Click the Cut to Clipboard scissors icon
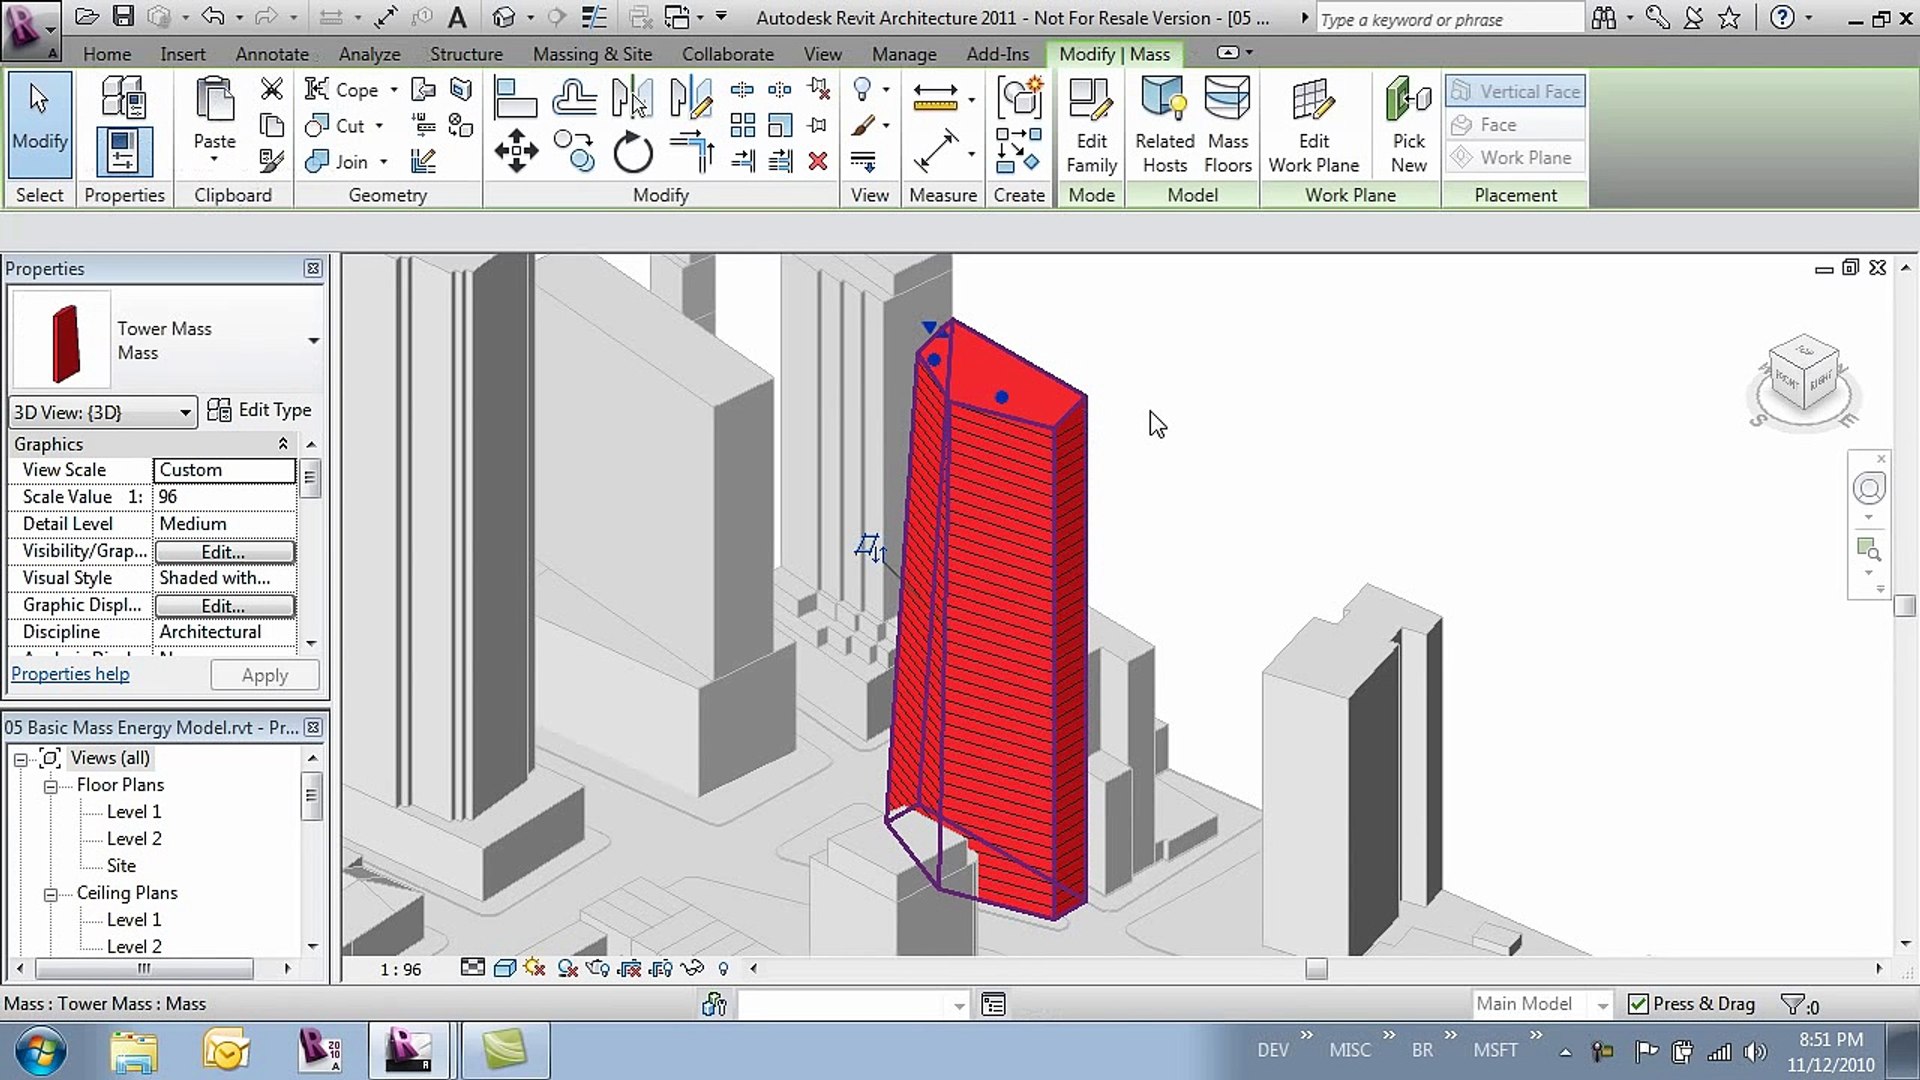This screenshot has width=1920, height=1080. coord(271,90)
